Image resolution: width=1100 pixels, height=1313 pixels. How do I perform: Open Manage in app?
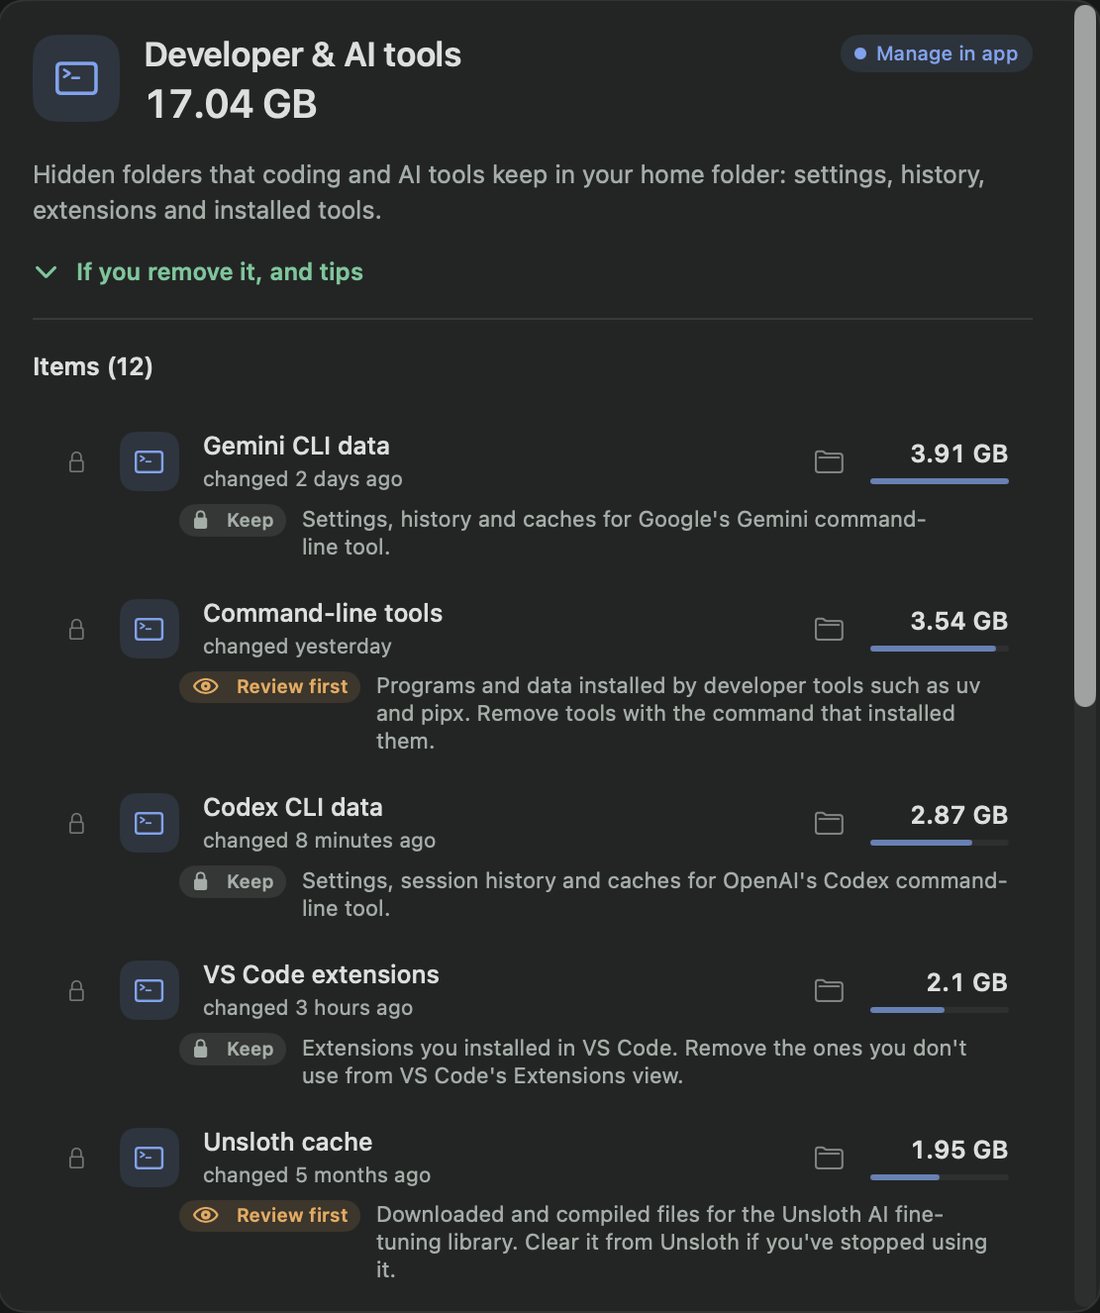[x=936, y=53]
